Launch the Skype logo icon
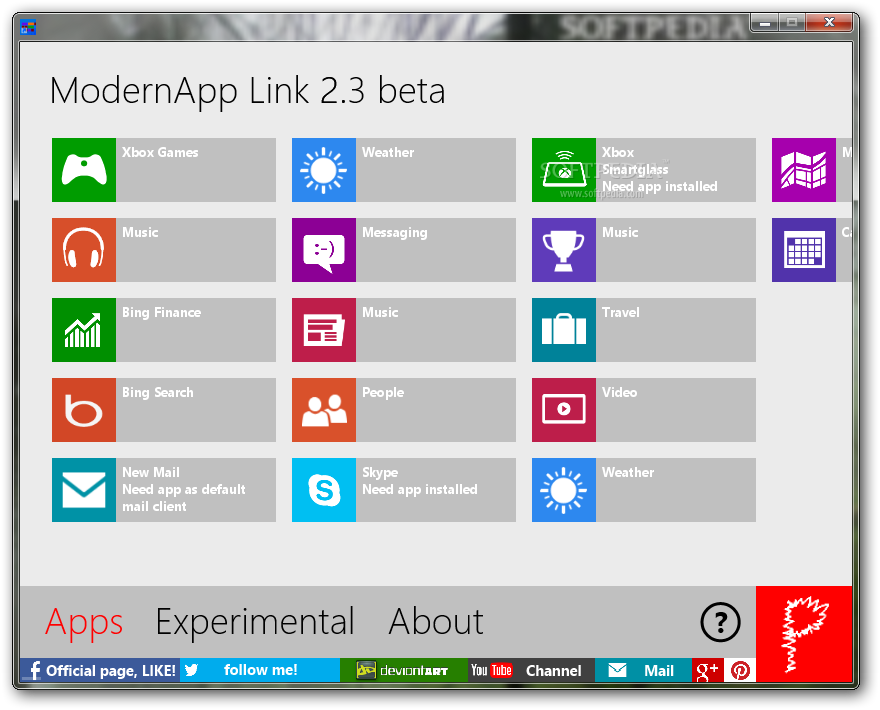 (324, 490)
